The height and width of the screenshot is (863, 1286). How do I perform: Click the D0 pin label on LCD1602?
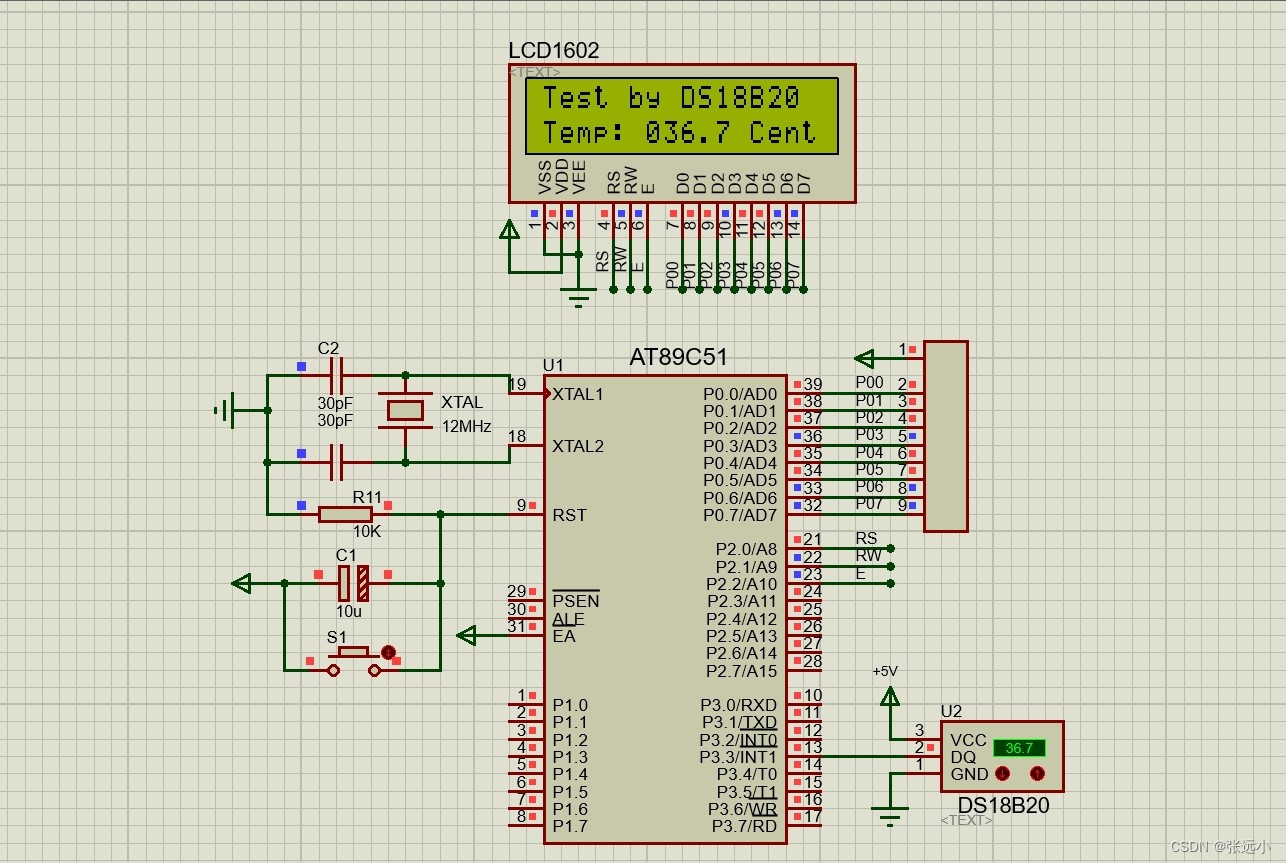[x=684, y=183]
